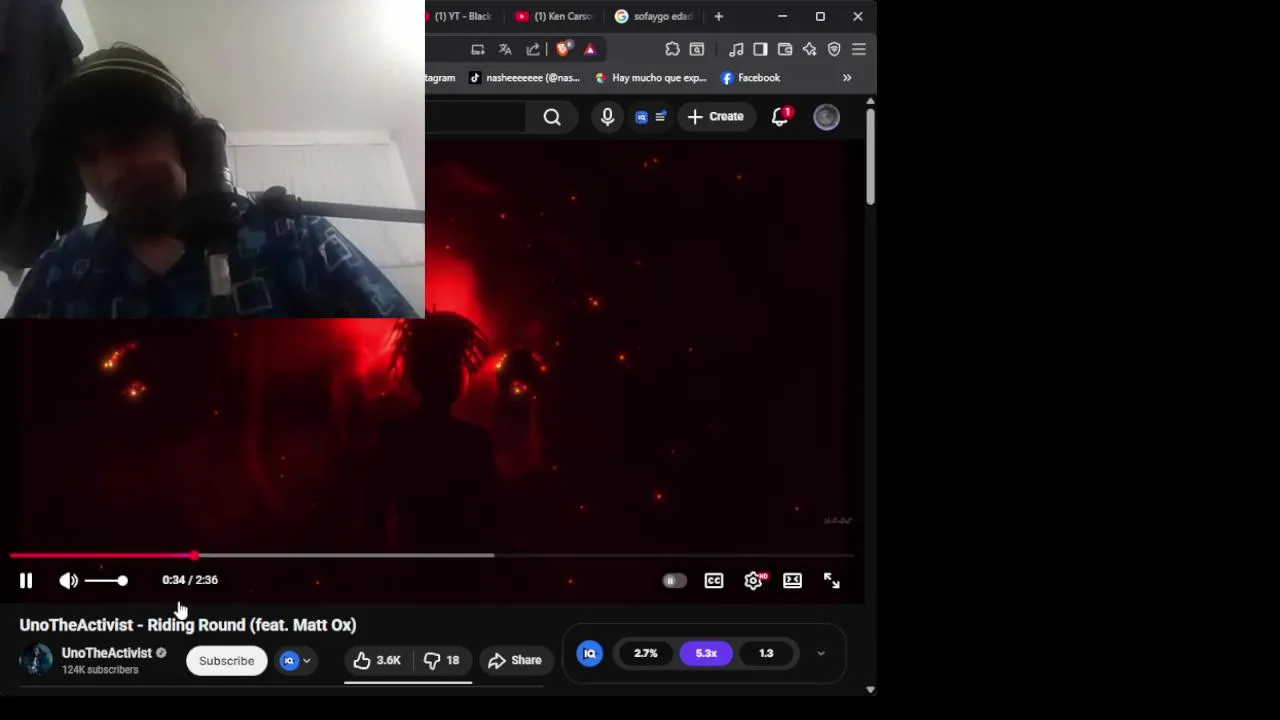The height and width of the screenshot is (720, 1280).
Task: Expand the vidIQ stats panel chevron
Action: click(x=821, y=654)
